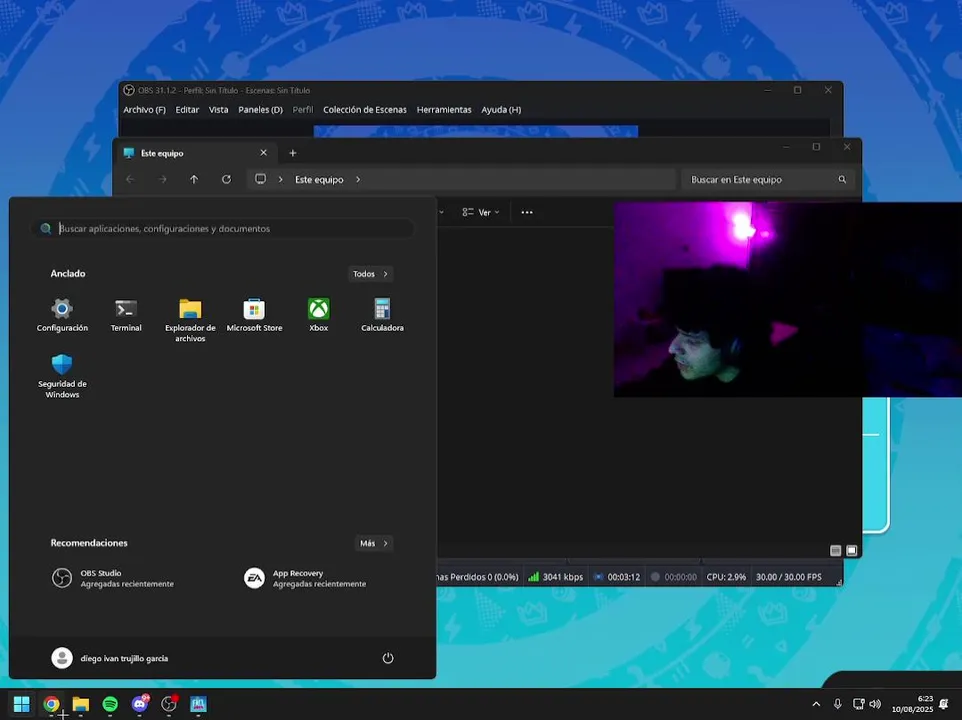Open the Calculadora pinned app
Screen dimensions: 962x720
(382, 315)
